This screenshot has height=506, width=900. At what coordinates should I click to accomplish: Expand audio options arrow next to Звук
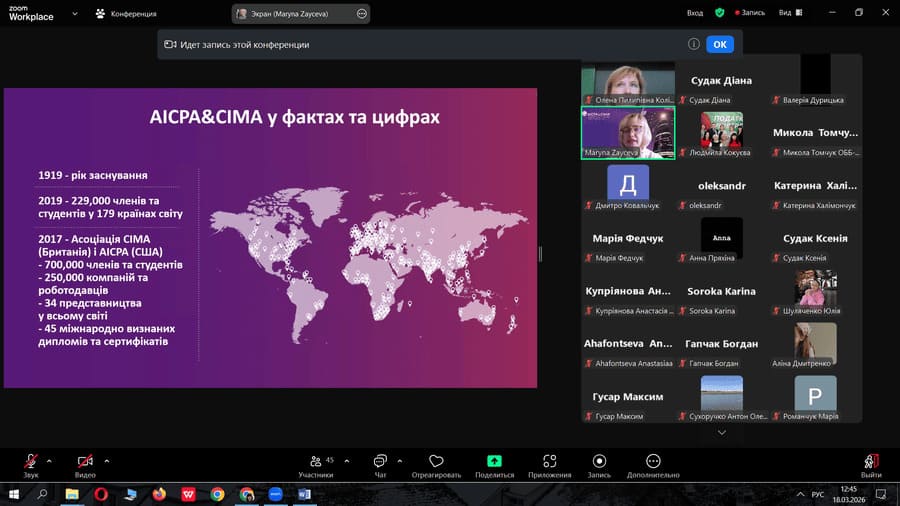(x=49, y=461)
